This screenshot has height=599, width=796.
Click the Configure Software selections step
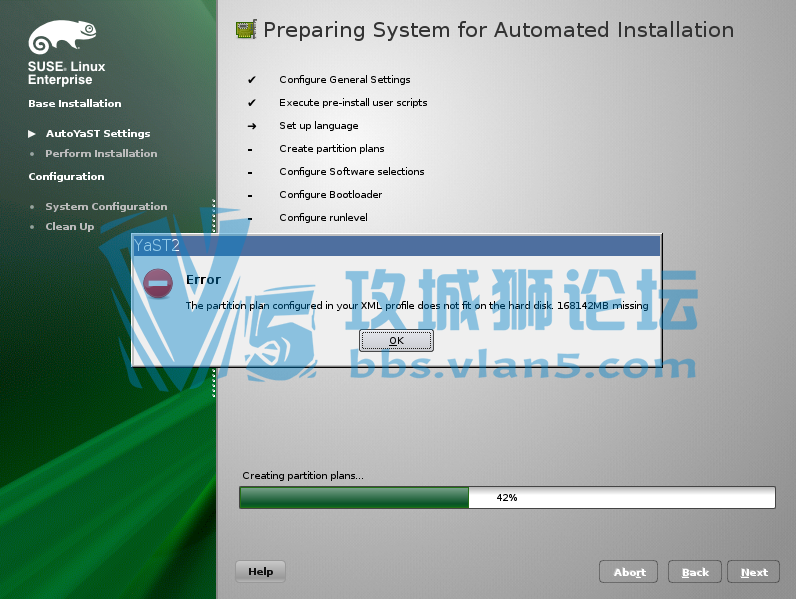coord(352,172)
